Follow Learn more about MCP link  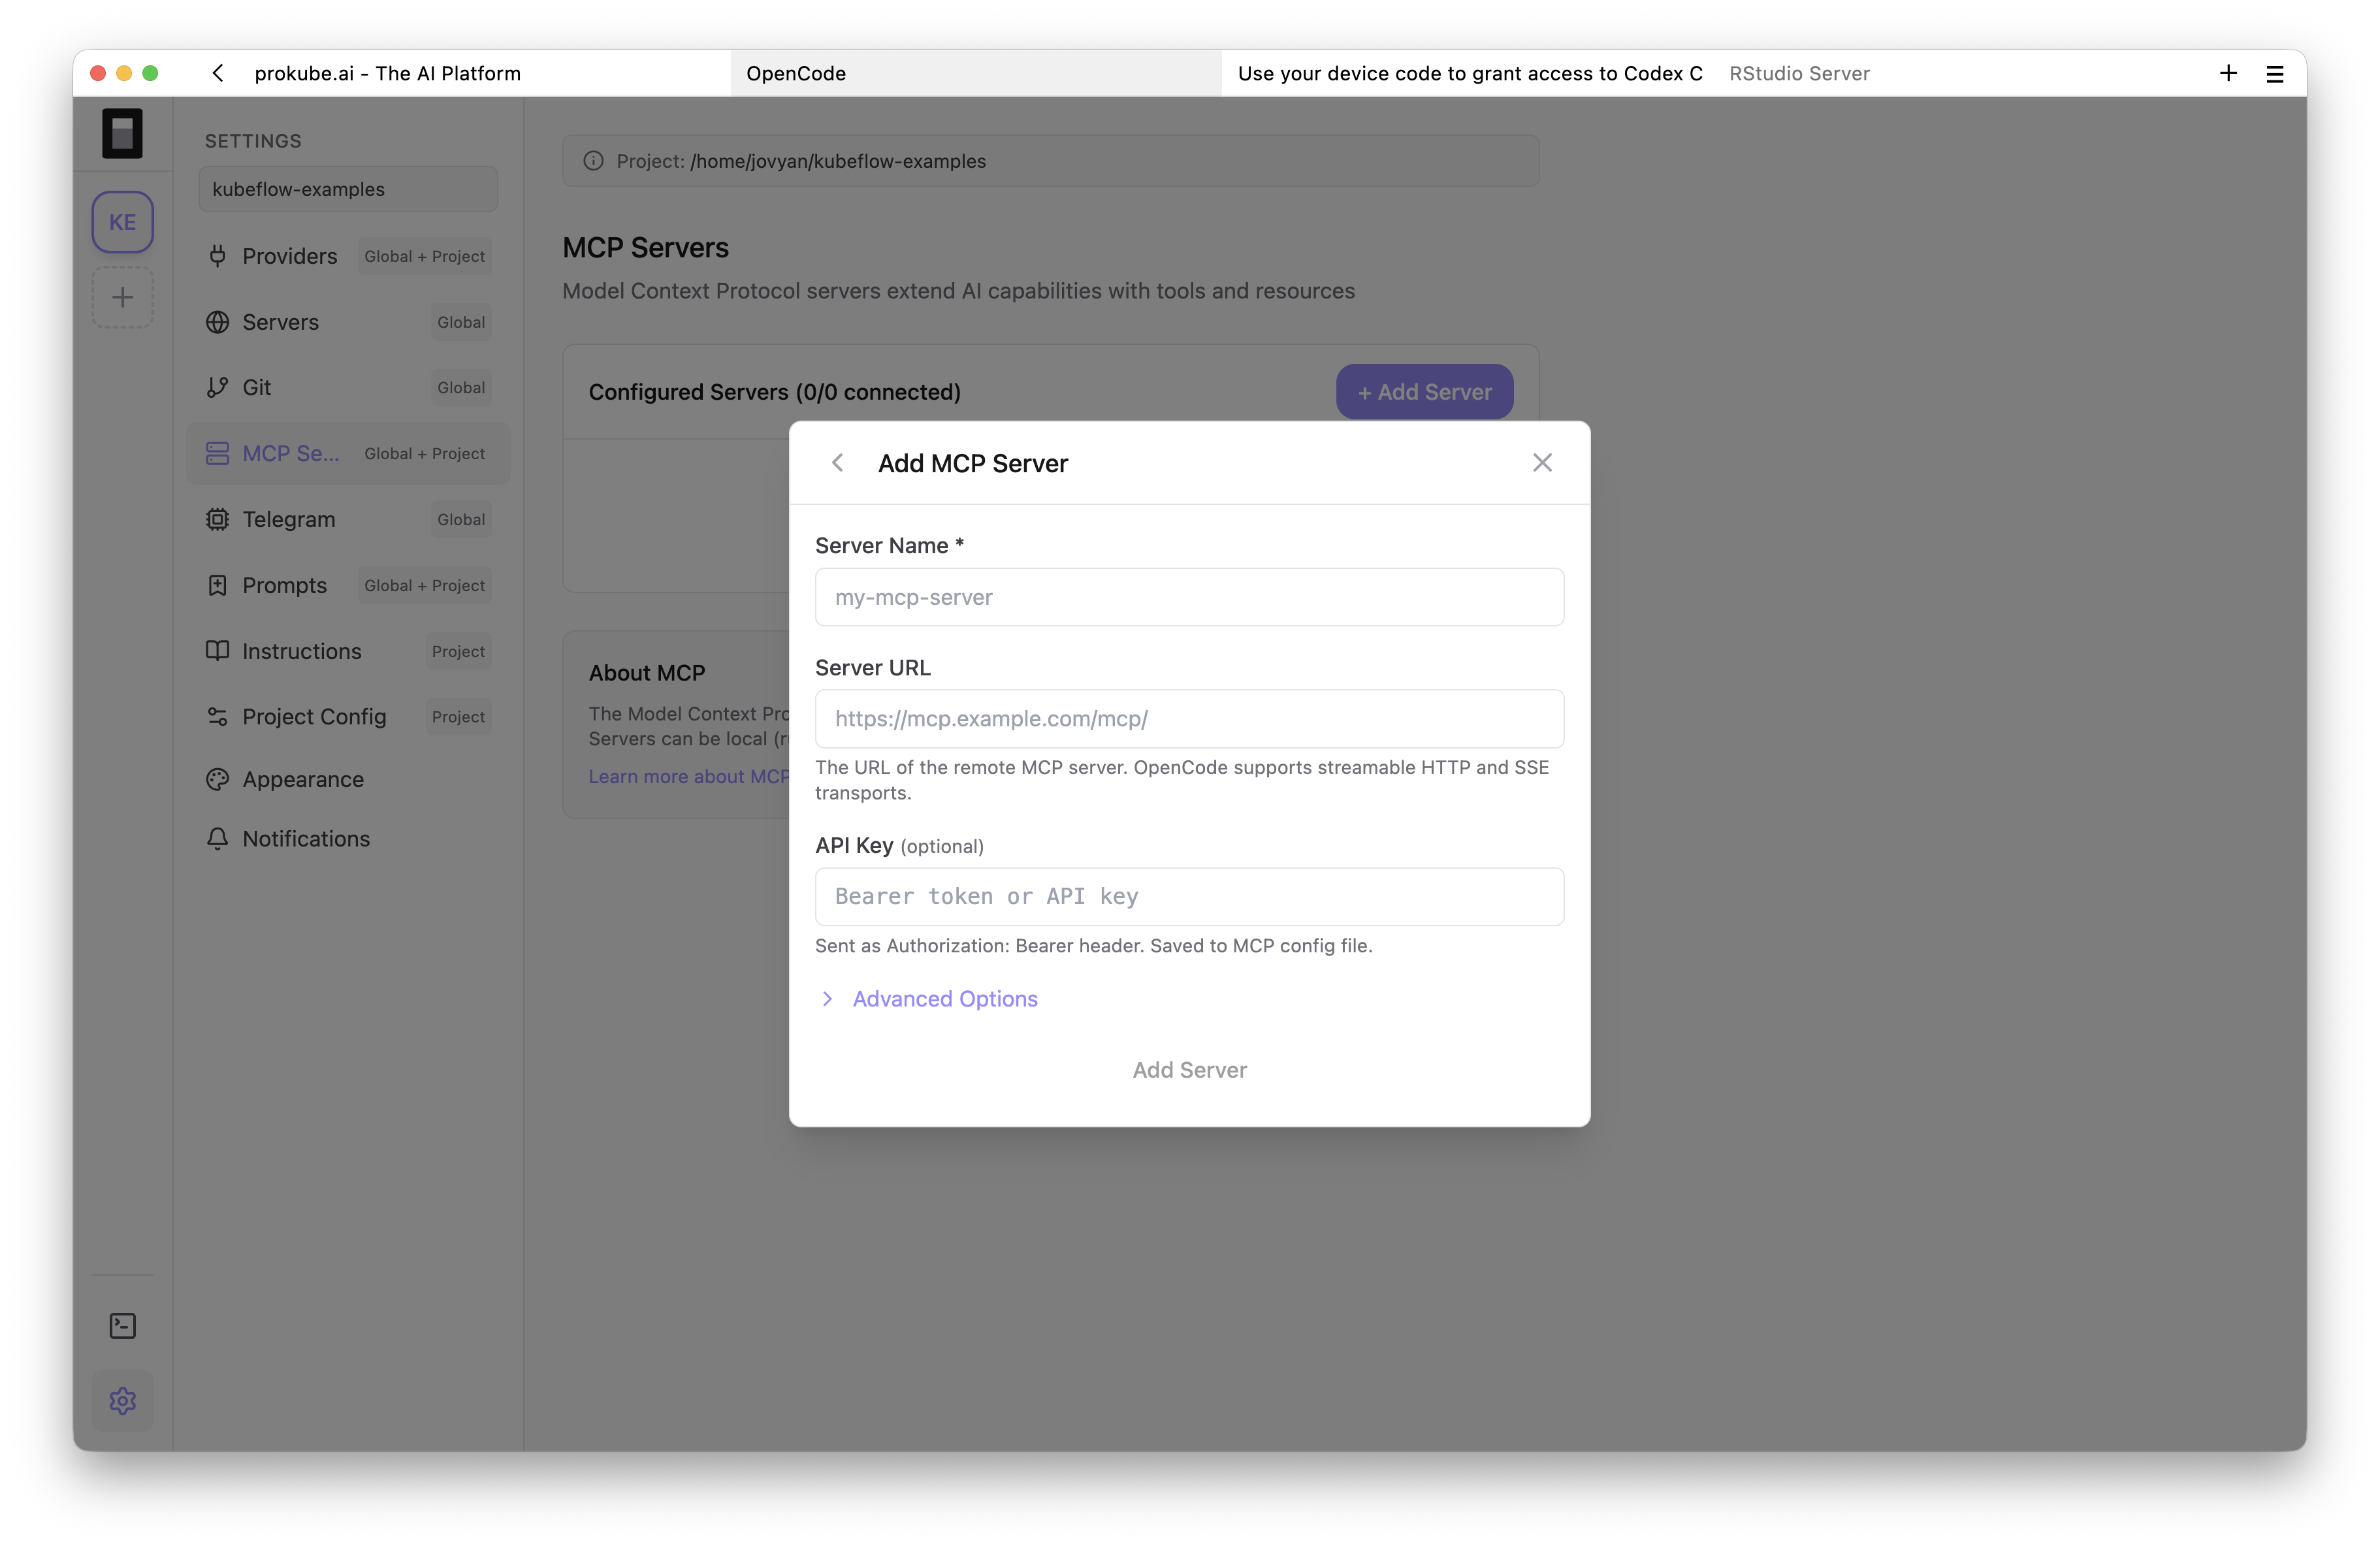click(x=689, y=776)
